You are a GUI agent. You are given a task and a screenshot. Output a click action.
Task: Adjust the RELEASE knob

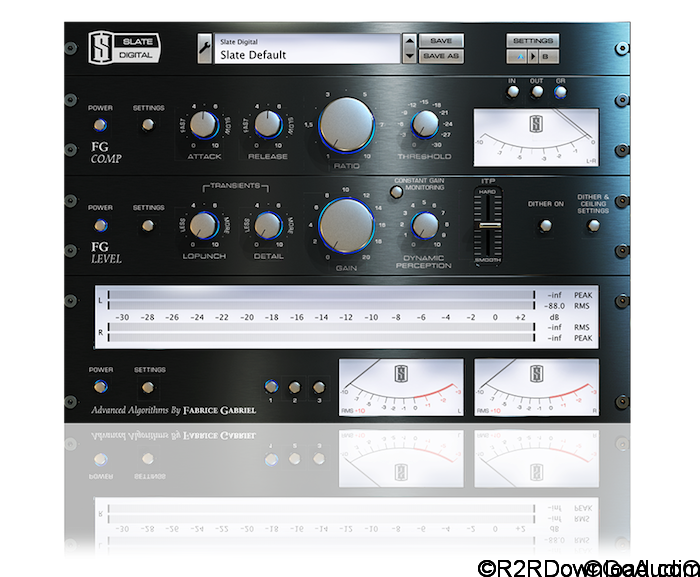(x=267, y=125)
